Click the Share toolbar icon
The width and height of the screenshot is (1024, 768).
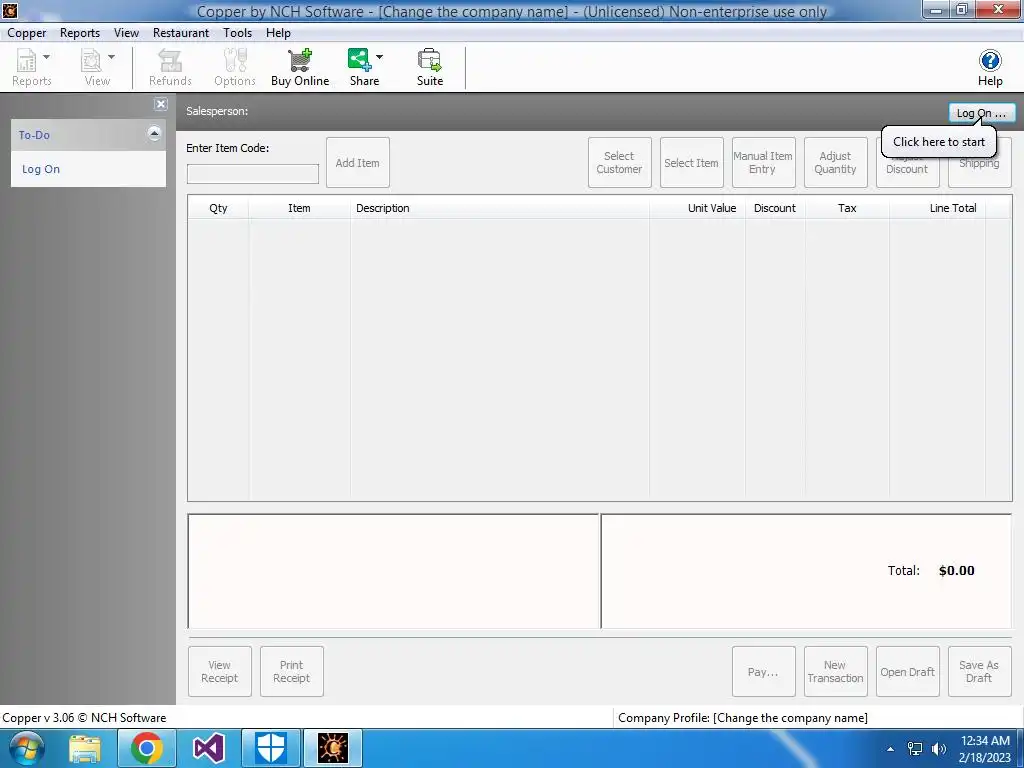click(x=359, y=60)
